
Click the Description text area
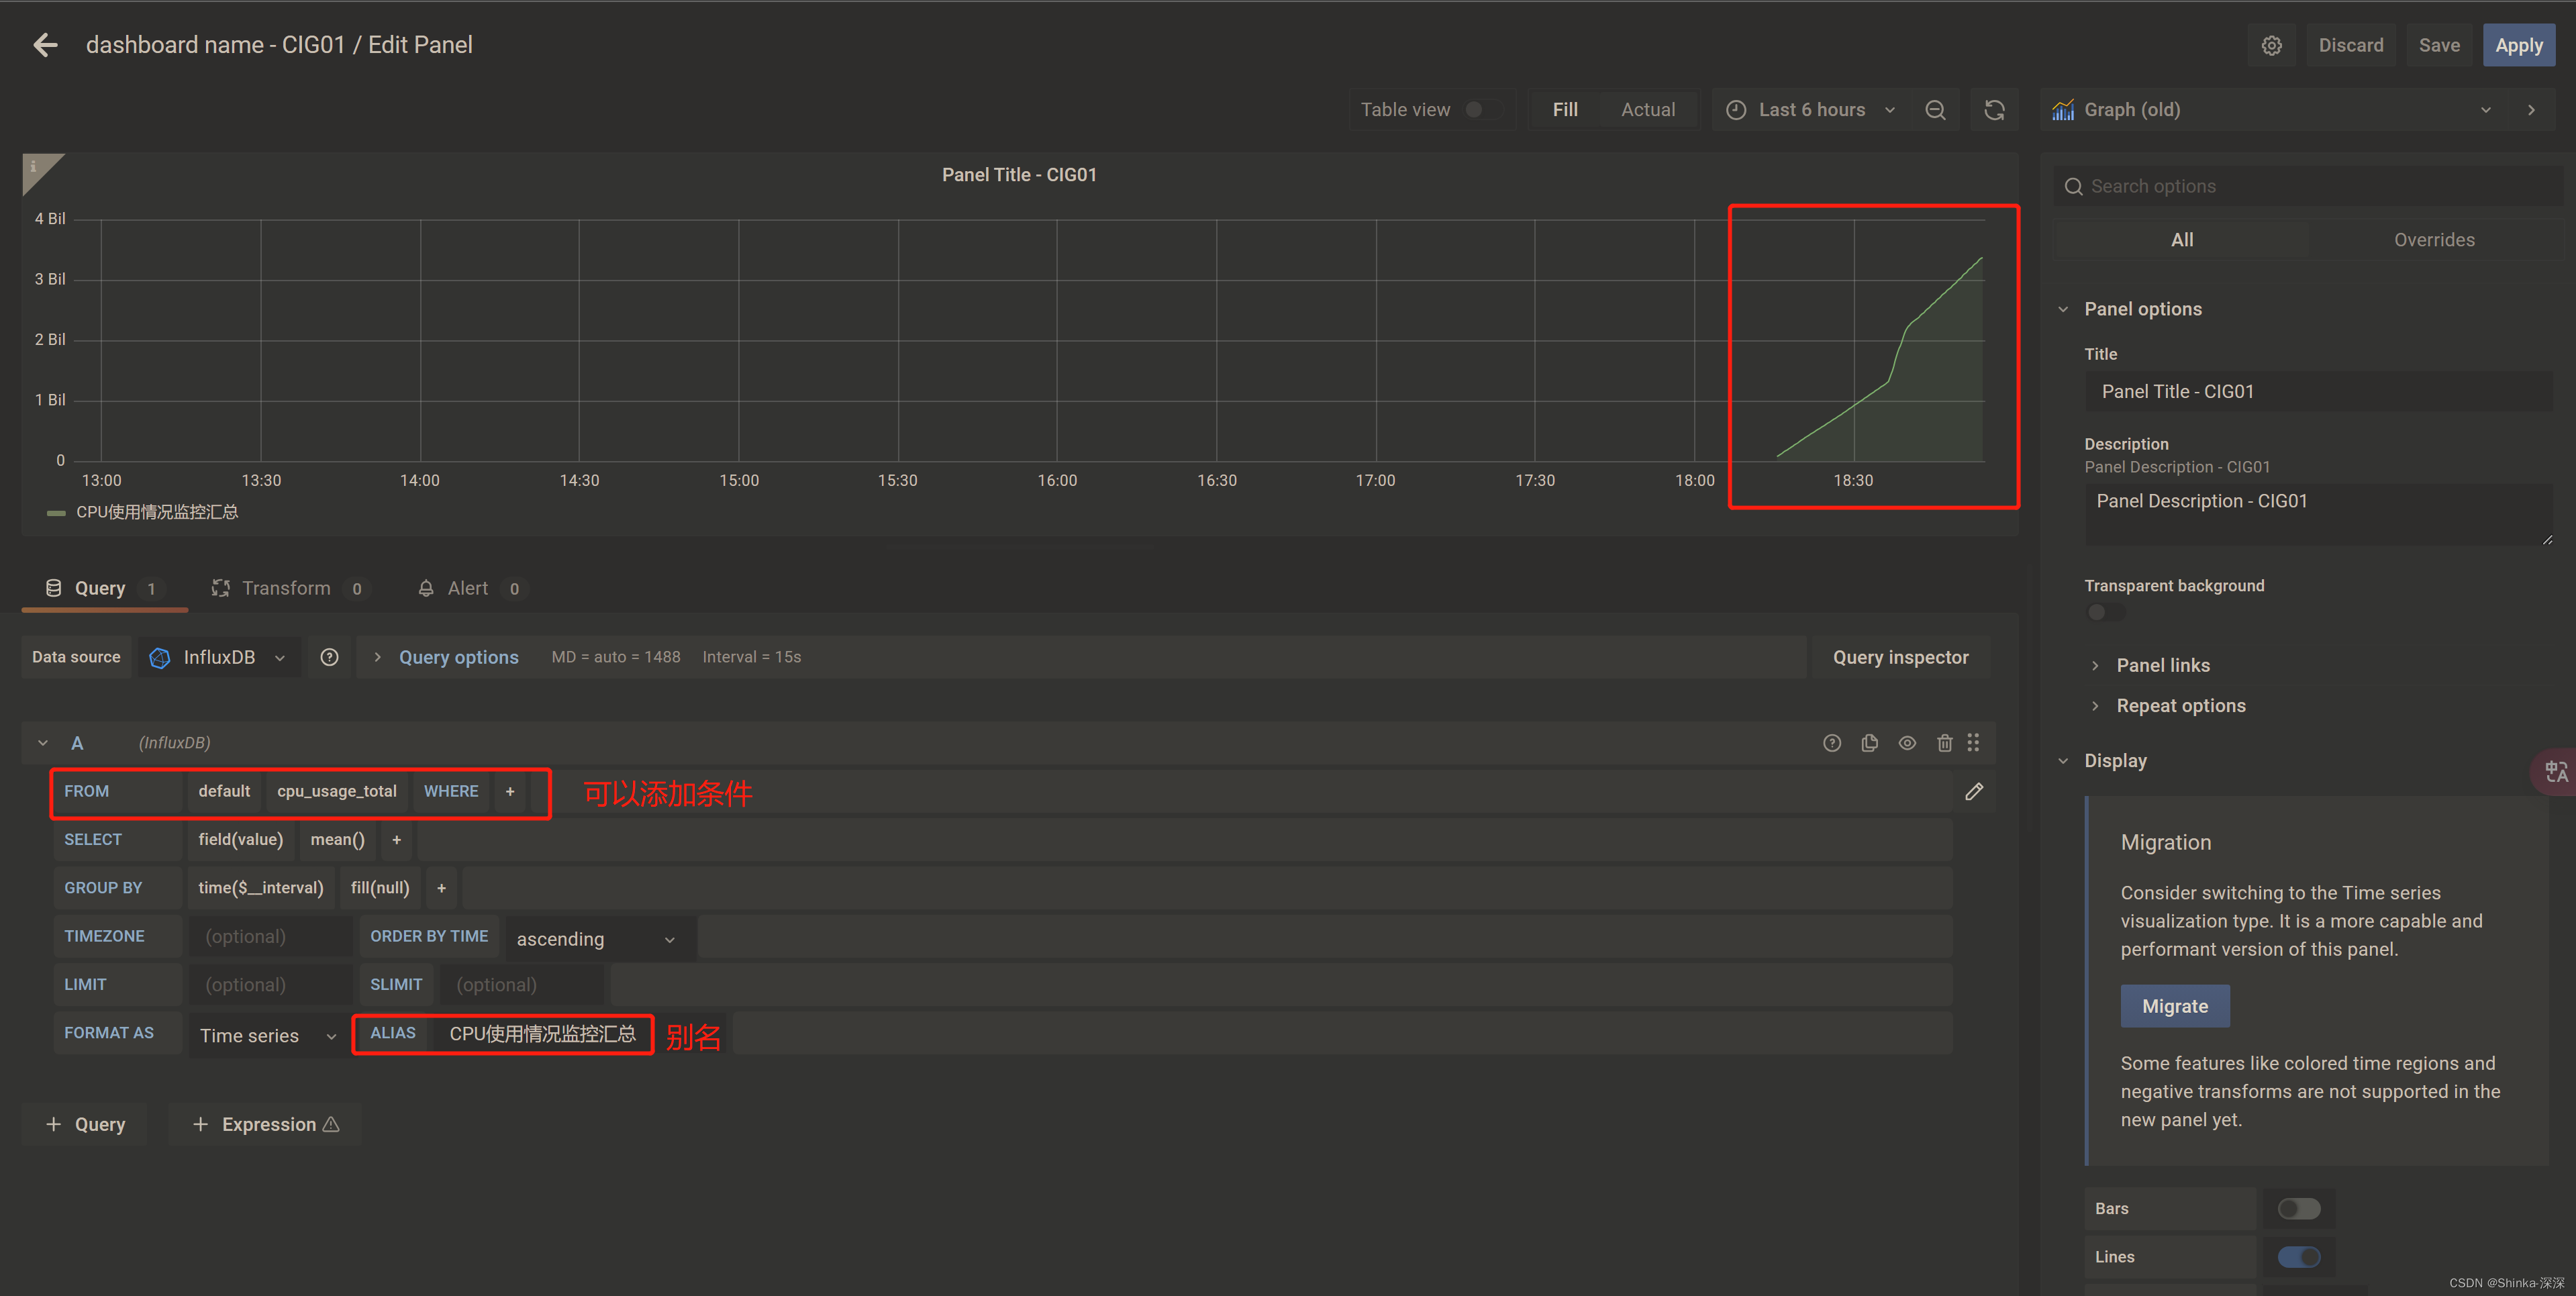(x=2318, y=515)
